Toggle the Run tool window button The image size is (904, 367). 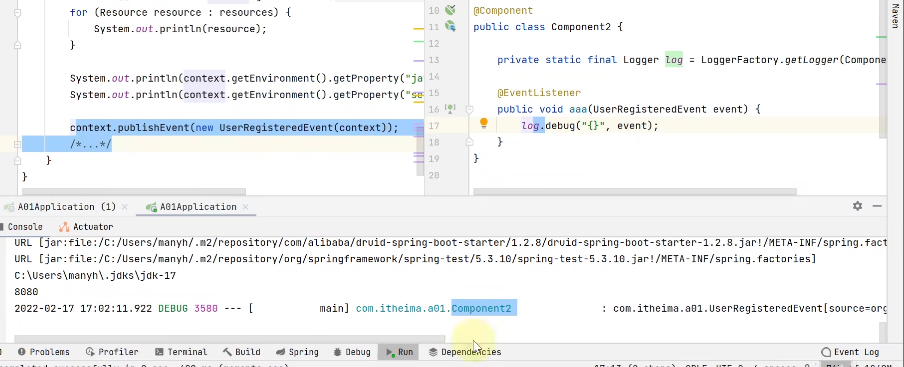click(399, 352)
